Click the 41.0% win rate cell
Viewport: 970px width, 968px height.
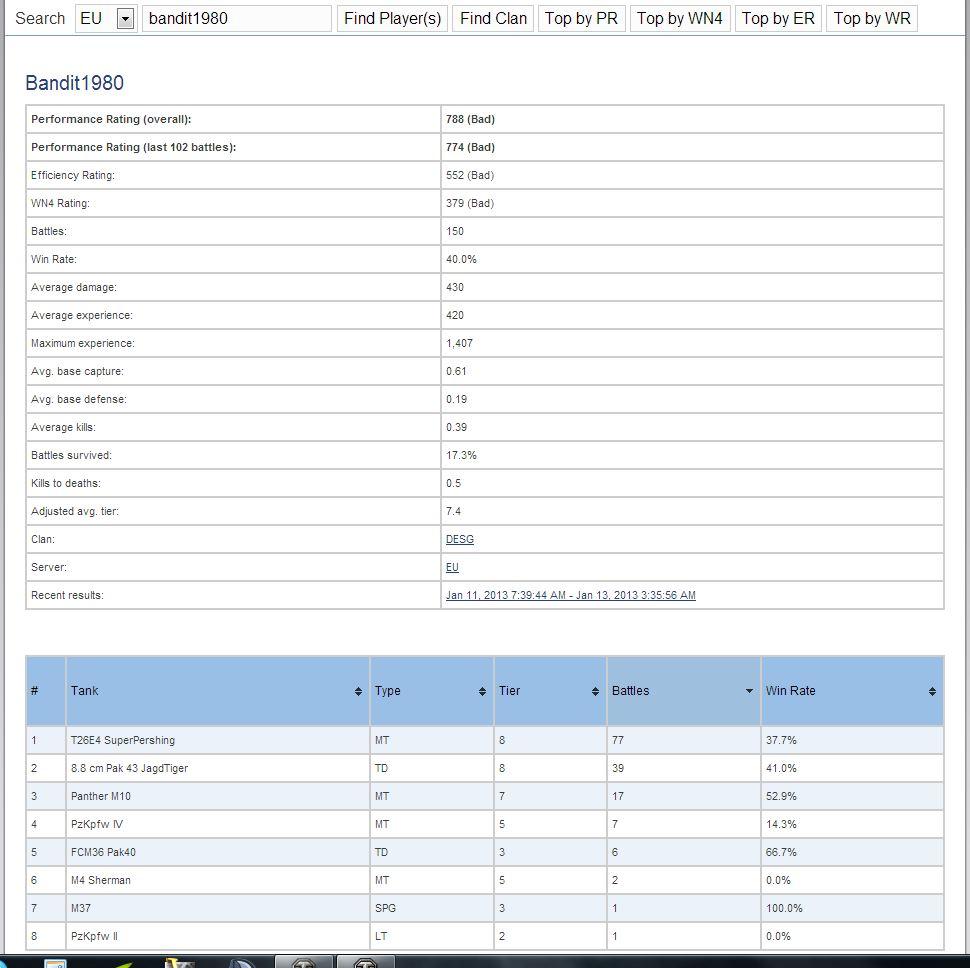[x=852, y=768]
